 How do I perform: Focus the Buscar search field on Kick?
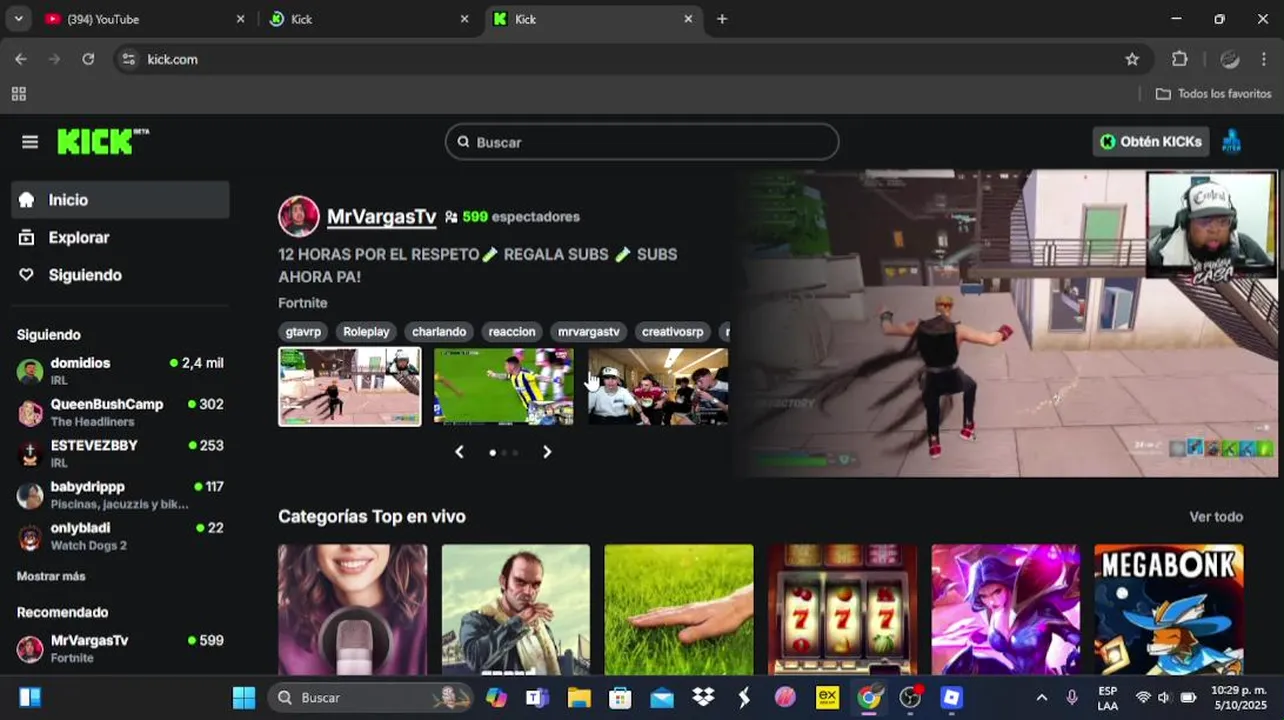click(642, 142)
